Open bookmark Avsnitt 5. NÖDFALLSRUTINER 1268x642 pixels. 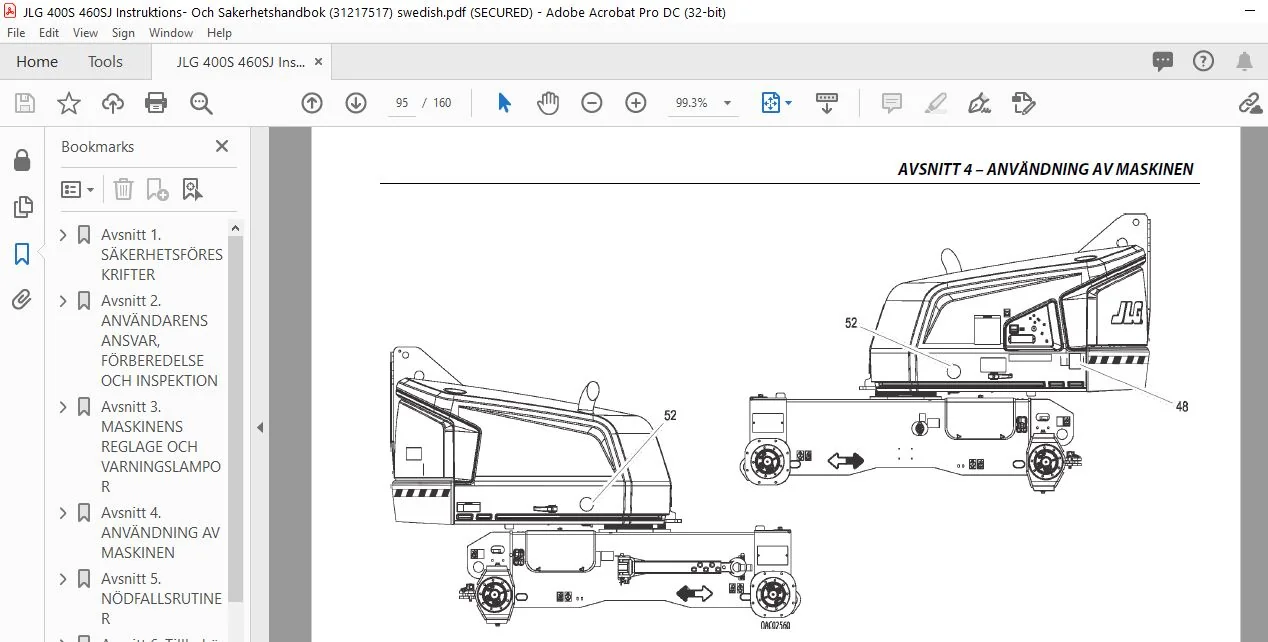pos(161,599)
